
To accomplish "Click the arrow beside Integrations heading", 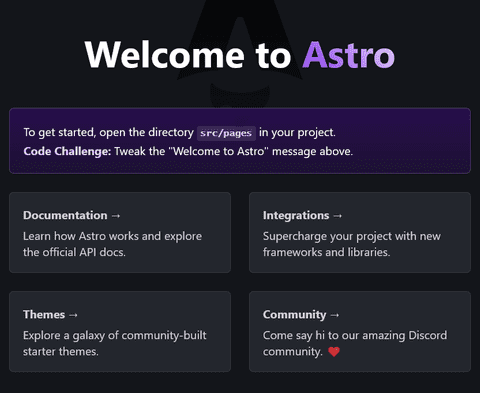I will point(338,216).
